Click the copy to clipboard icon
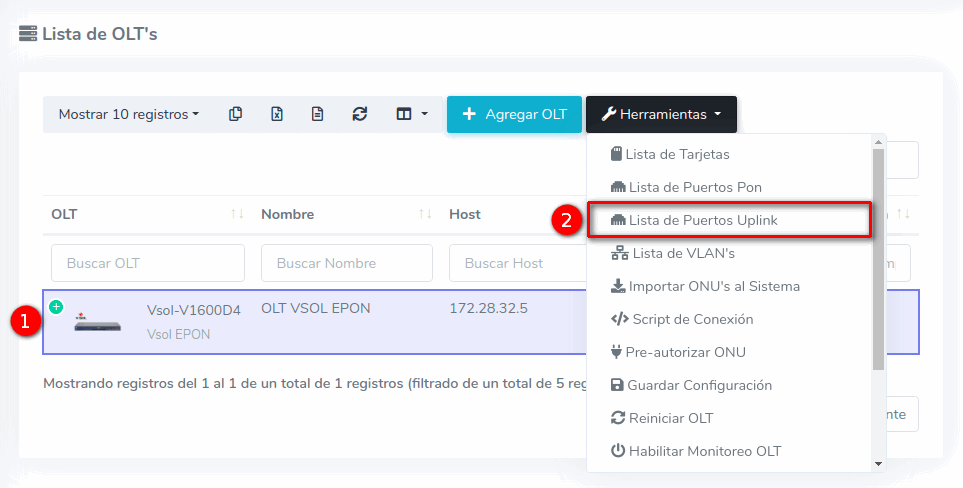The image size is (963, 488). tap(235, 114)
